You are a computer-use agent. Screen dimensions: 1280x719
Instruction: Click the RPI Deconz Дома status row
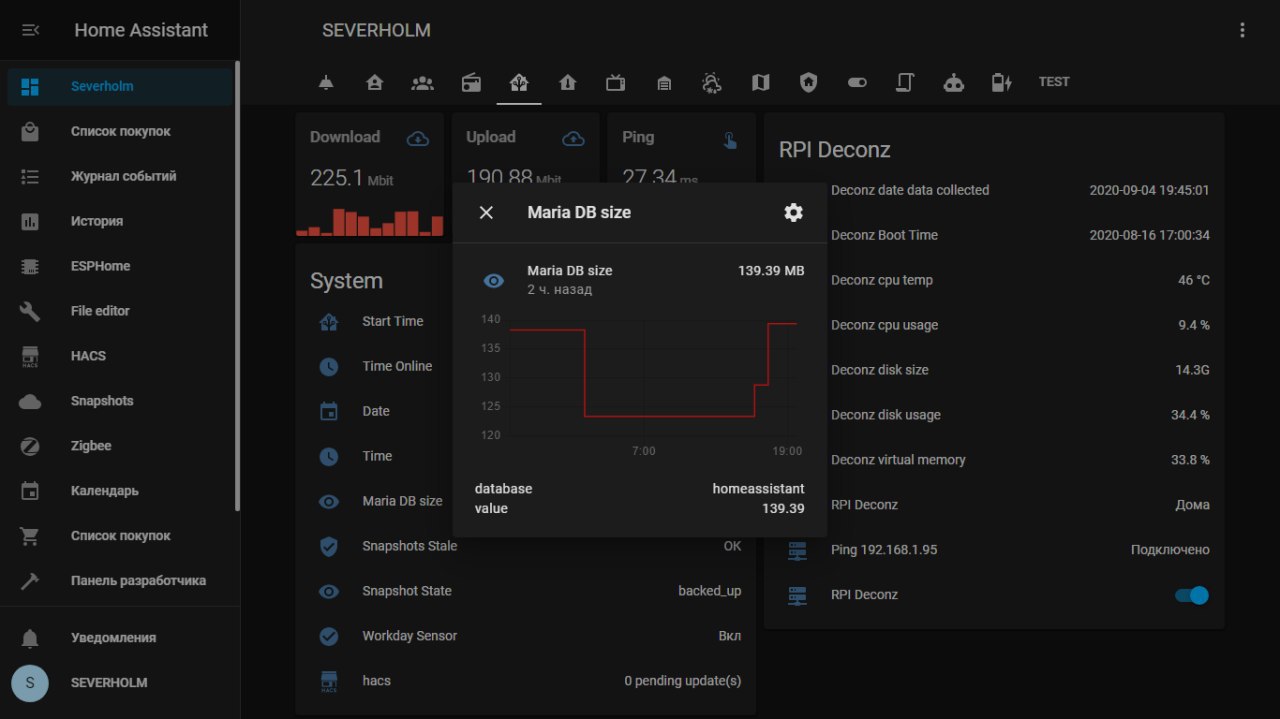[x=1020, y=505]
